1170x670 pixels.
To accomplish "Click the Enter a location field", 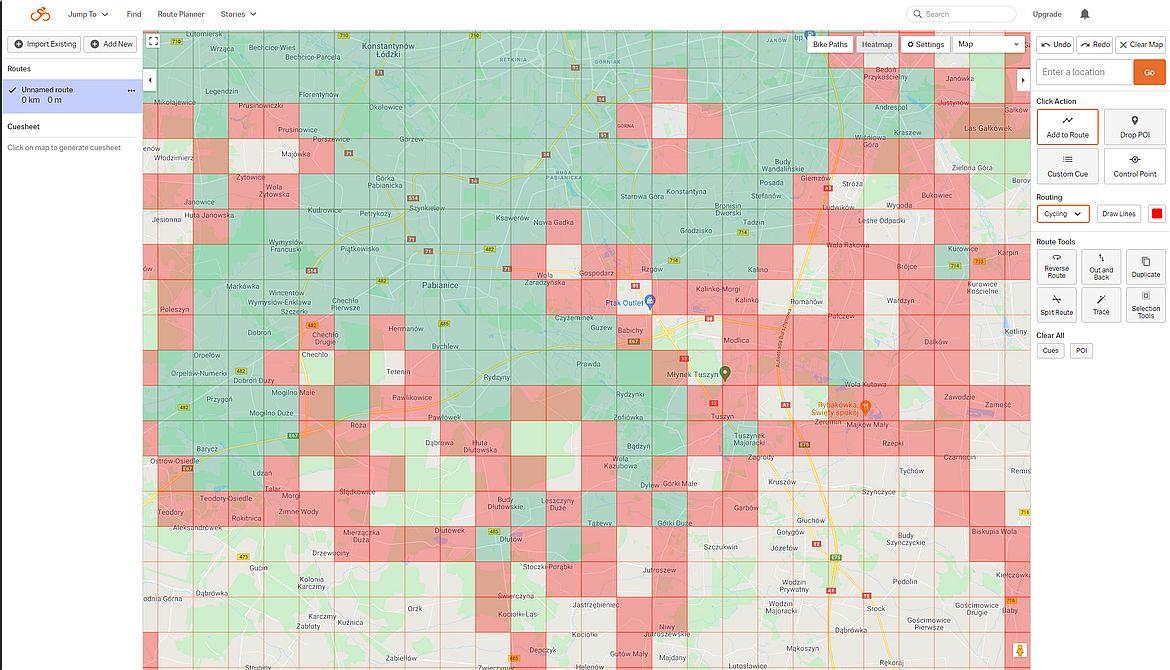I will pyautogui.click(x=1085, y=72).
